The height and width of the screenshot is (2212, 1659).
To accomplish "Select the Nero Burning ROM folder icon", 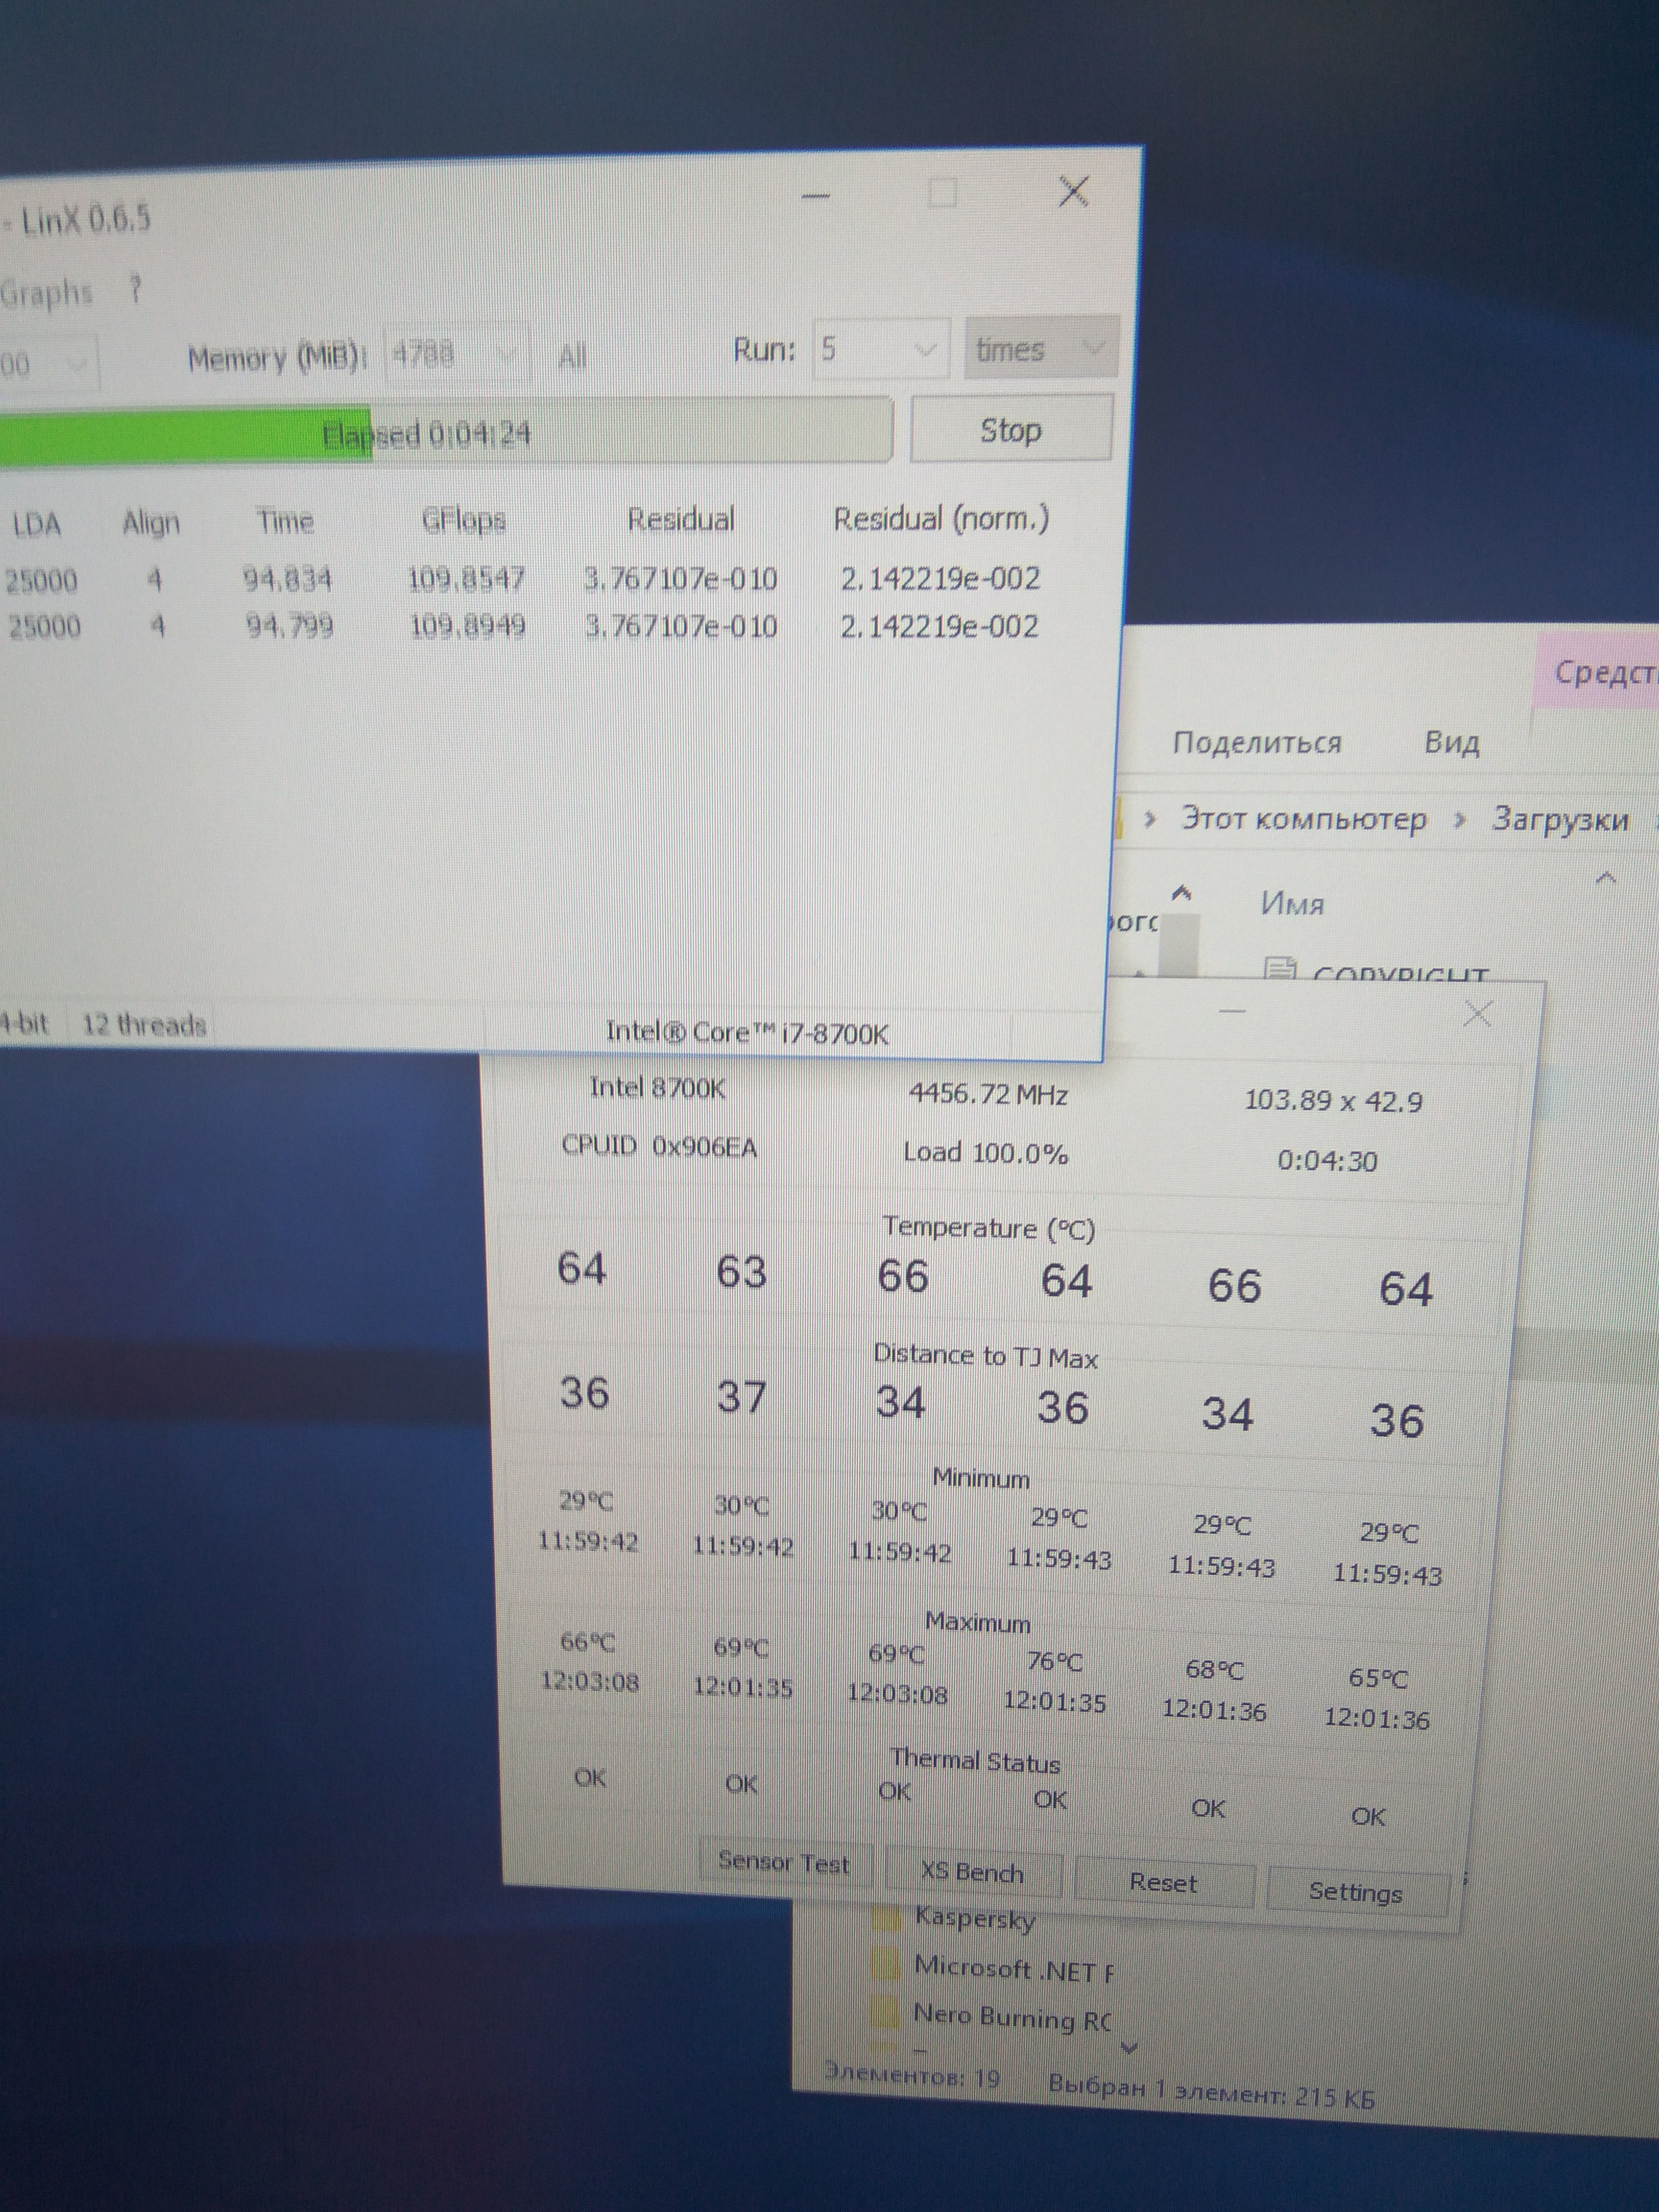I will pyautogui.click(x=886, y=2010).
